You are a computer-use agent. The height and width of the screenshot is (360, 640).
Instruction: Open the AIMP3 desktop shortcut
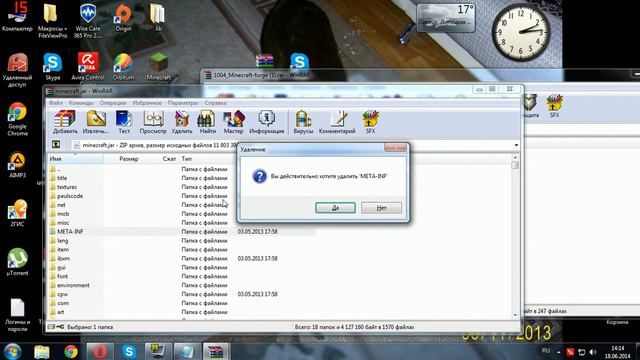pyautogui.click(x=17, y=165)
